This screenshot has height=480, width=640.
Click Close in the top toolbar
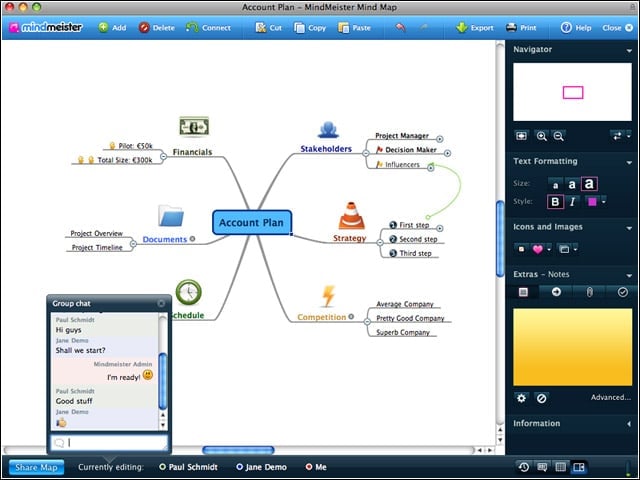(618, 28)
